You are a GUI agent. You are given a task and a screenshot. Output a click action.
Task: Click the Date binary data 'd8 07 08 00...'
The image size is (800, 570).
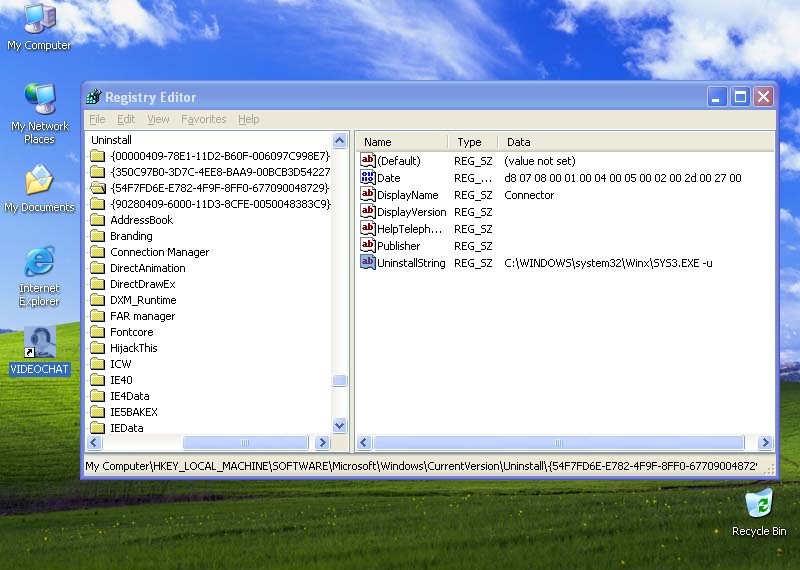pos(622,178)
